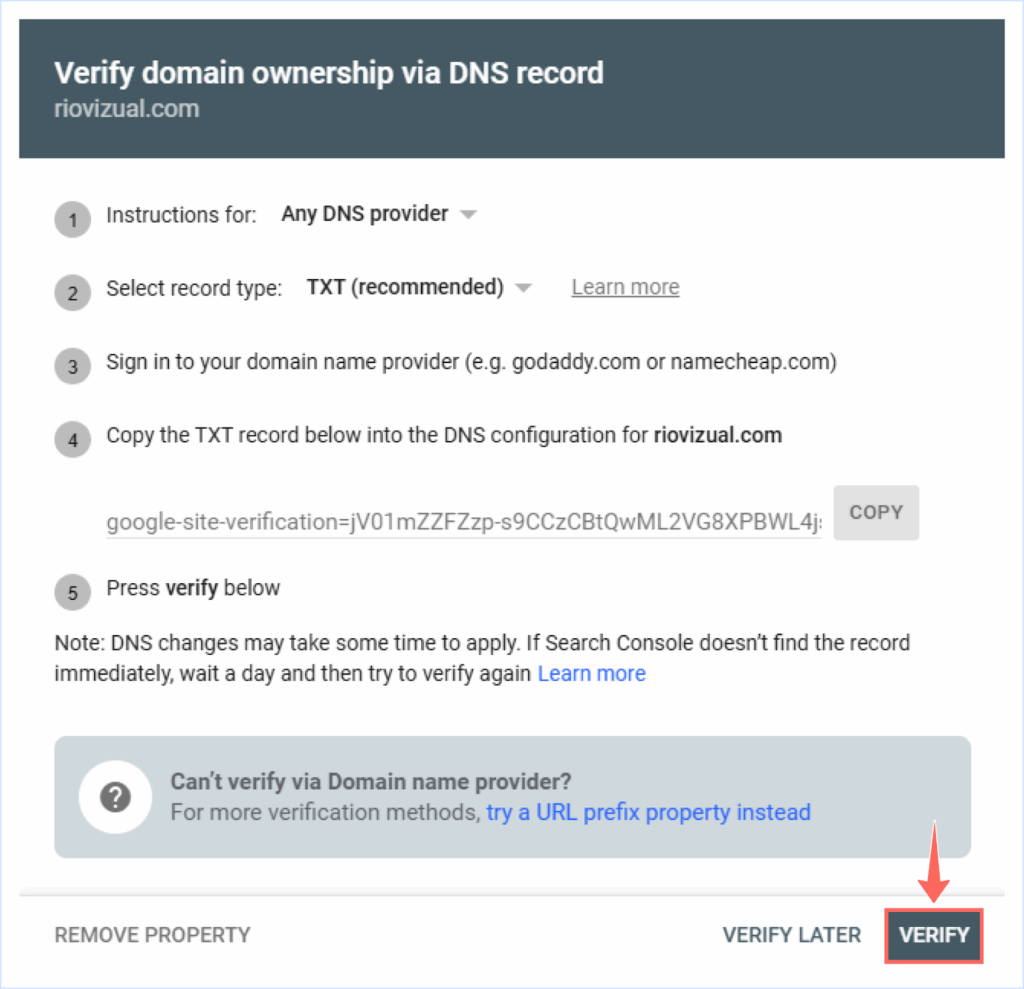Choose Verify Later
The width and height of the screenshot is (1024, 989).
(x=791, y=935)
